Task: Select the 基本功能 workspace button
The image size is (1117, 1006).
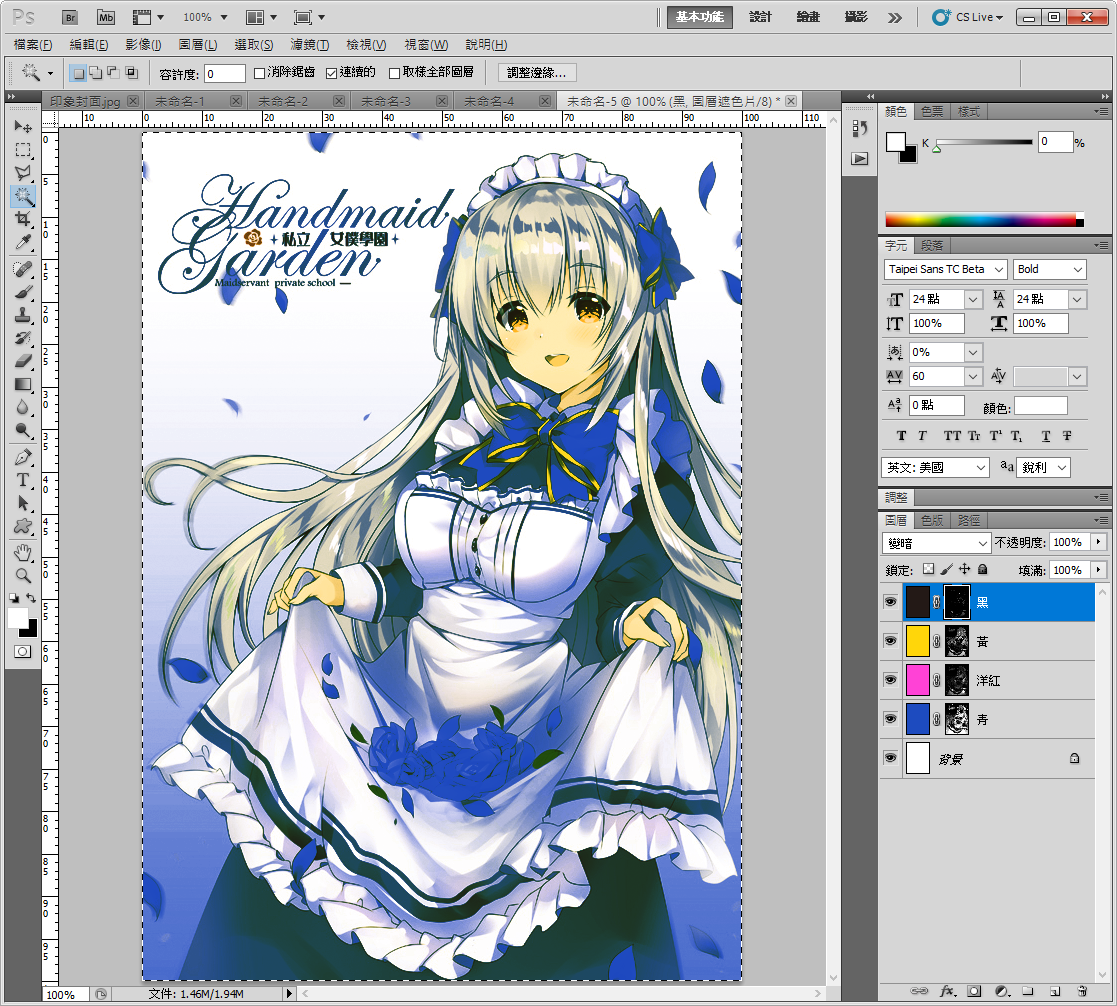Action: (700, 17)
